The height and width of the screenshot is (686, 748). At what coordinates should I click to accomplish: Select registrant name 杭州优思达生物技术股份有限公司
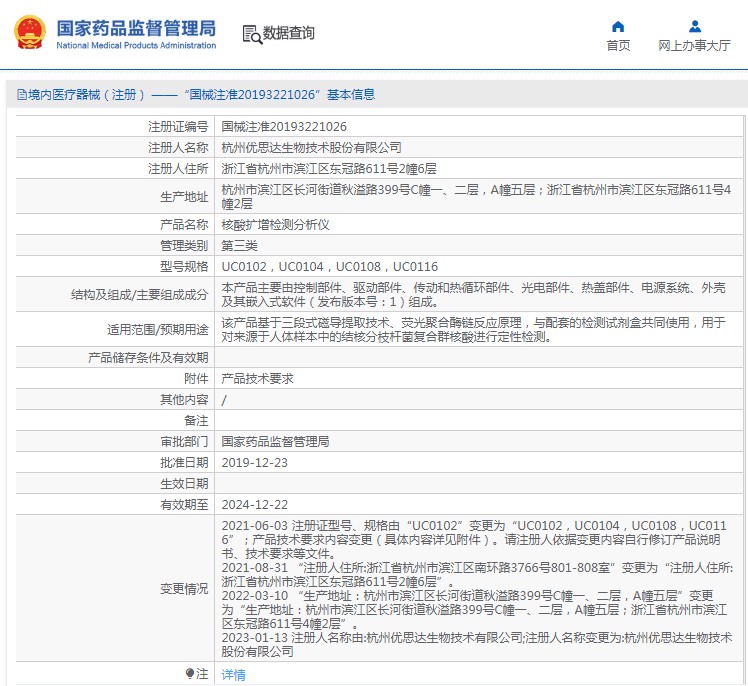pyautogui.click(x=311, y=147)
